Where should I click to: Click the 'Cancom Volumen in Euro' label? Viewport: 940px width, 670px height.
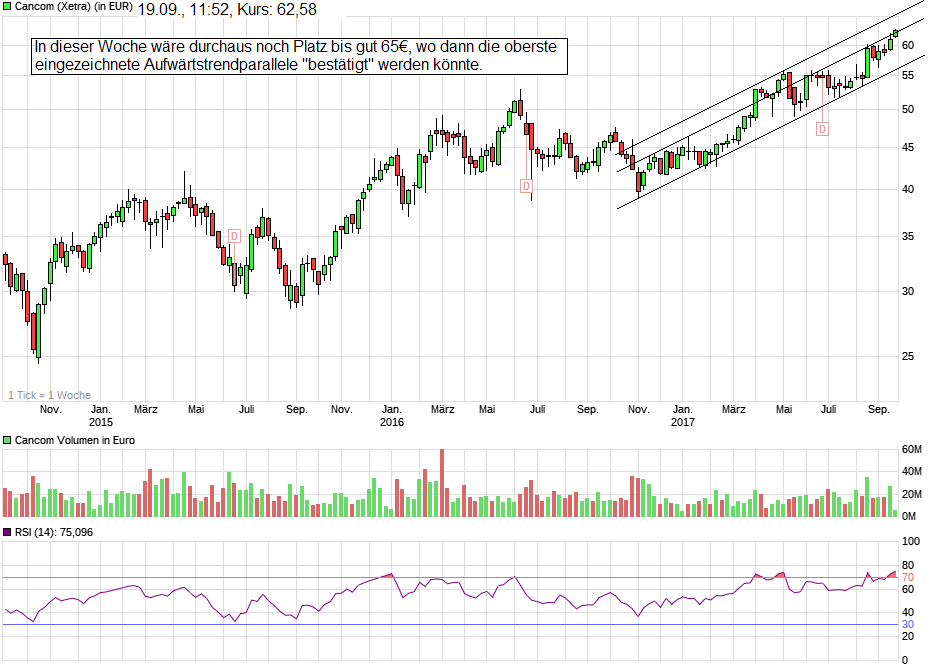[75, 440]
